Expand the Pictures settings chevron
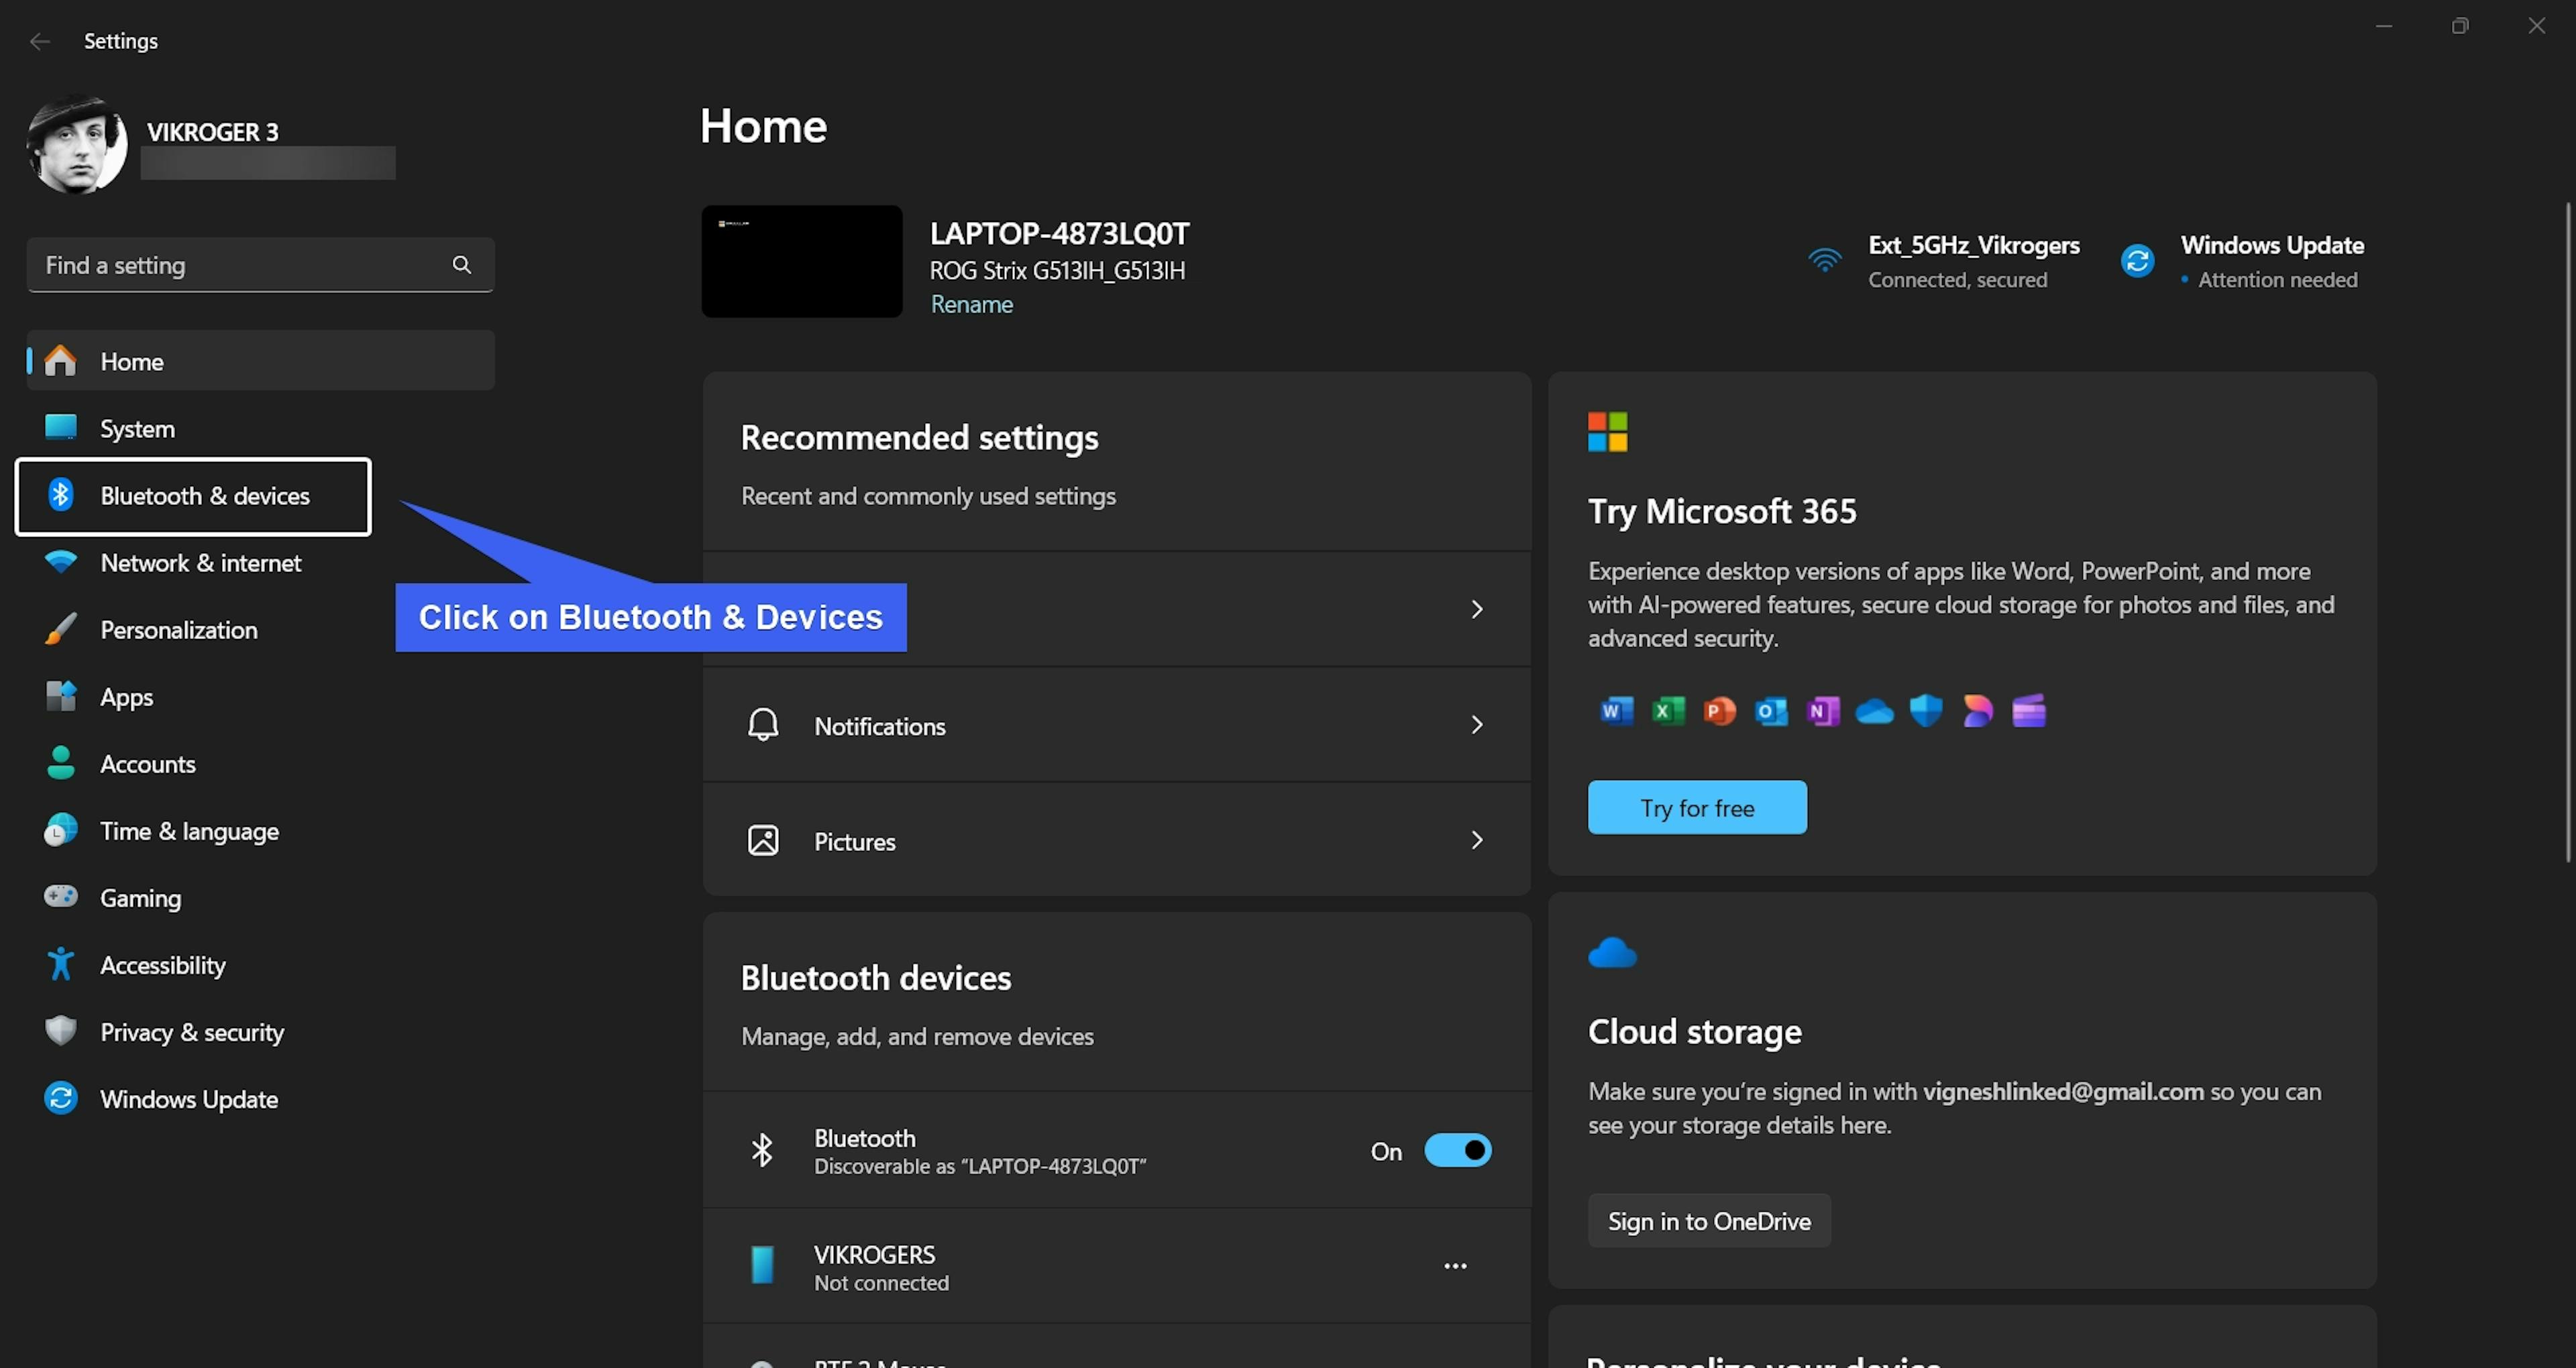Image resolution: width=2576 pixels, height=1368 pixels. [x=1476, y=840]
